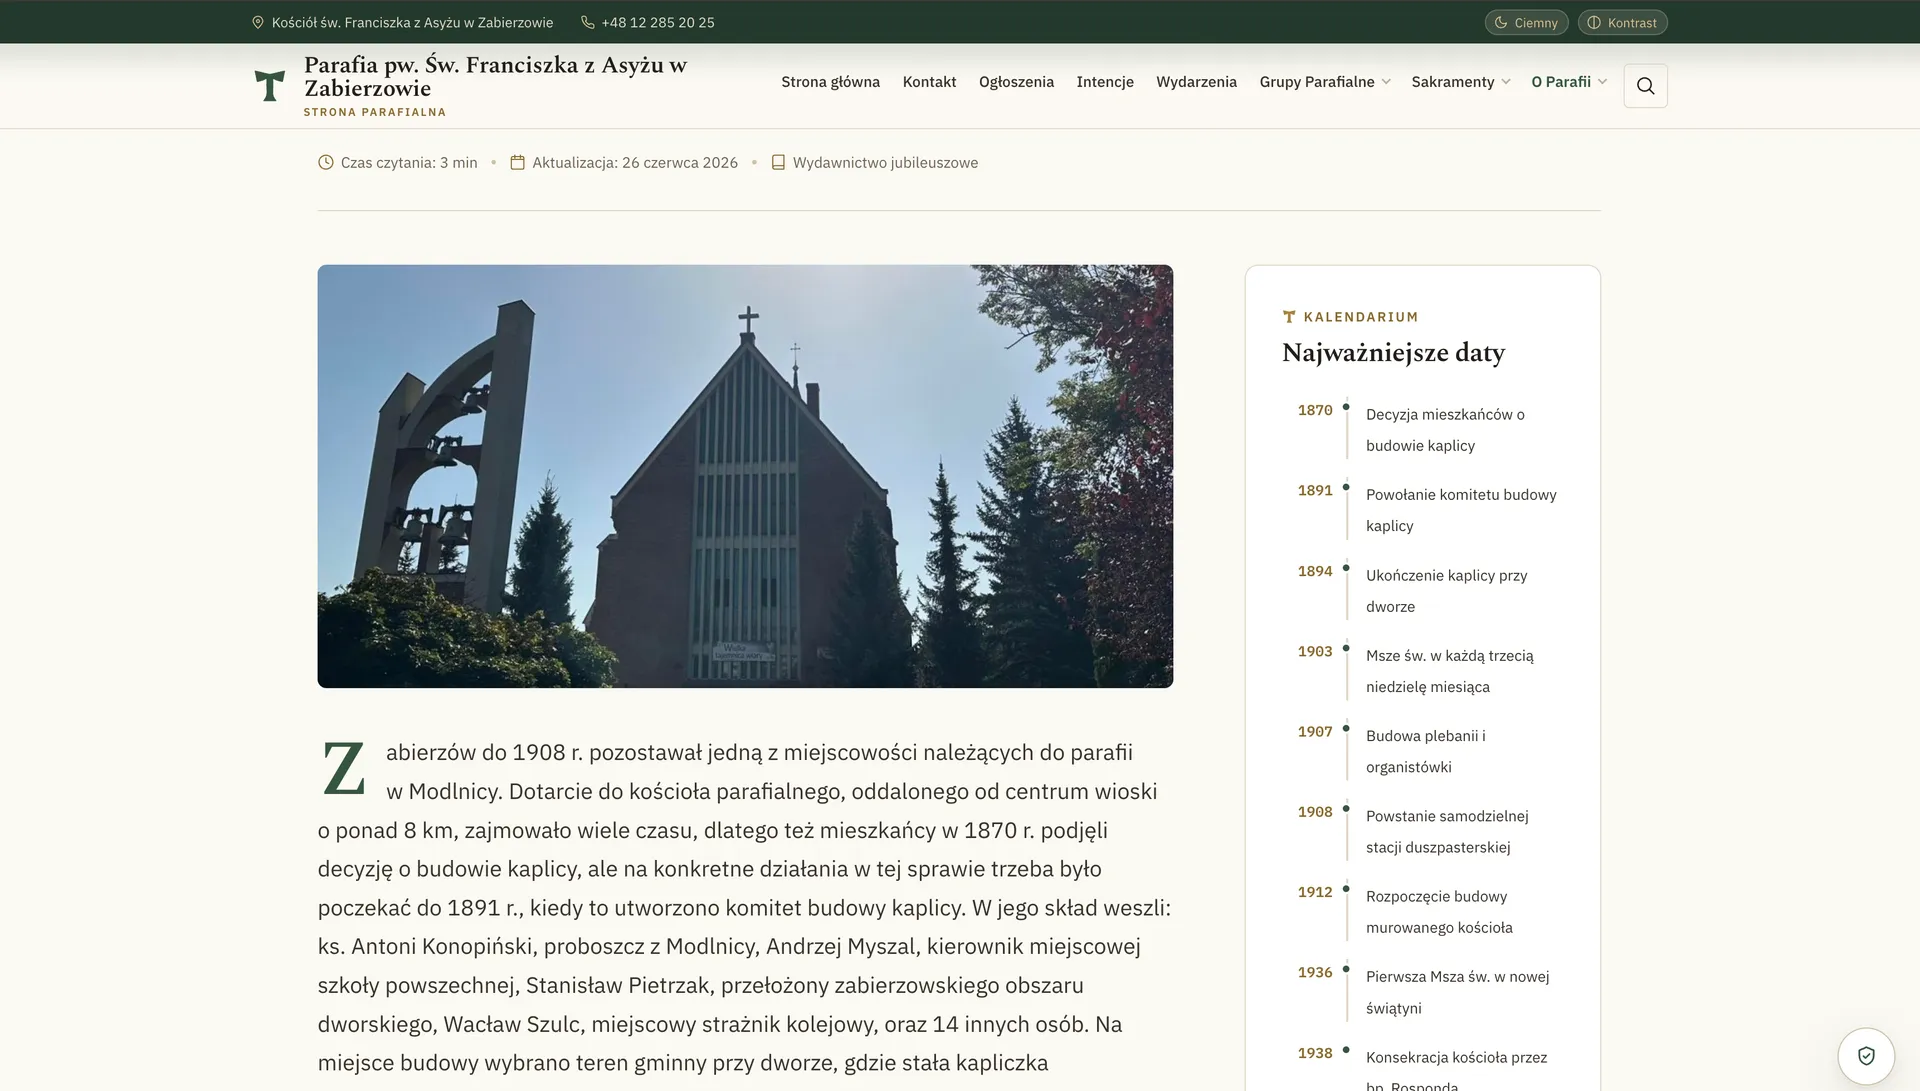Click text 'Powołanie komitetu budowy kaplicy'
Image resolution: width=1920 pixels, height=1091 pixels.
(1461, 510)
